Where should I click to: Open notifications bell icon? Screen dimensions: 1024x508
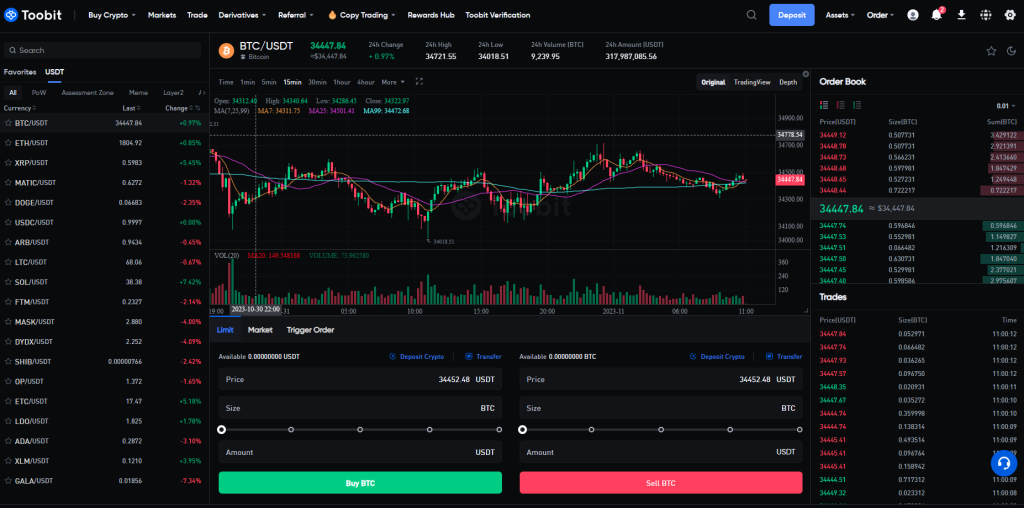[936, 14]
